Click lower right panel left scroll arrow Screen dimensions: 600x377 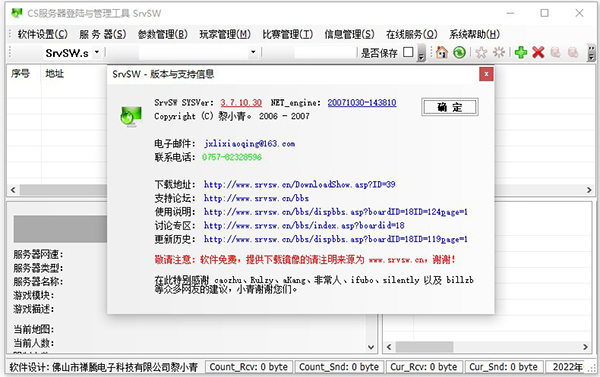(389, 347)
